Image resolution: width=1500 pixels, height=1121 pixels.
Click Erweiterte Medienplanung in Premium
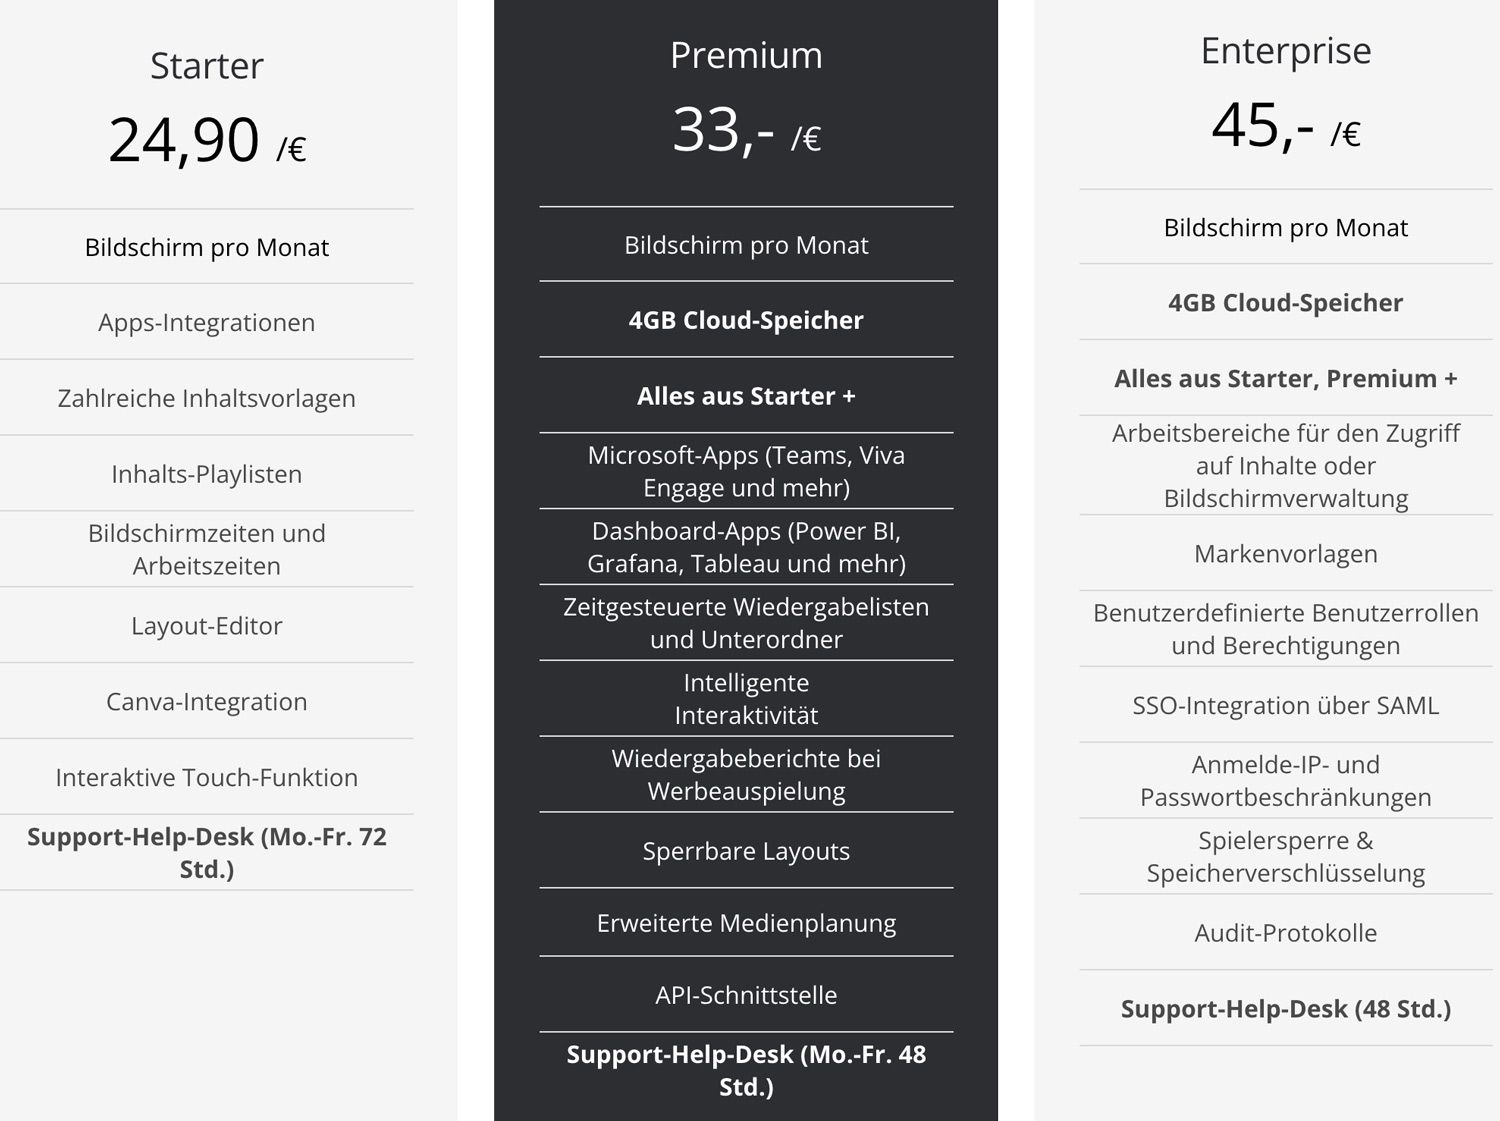point(746,923)
